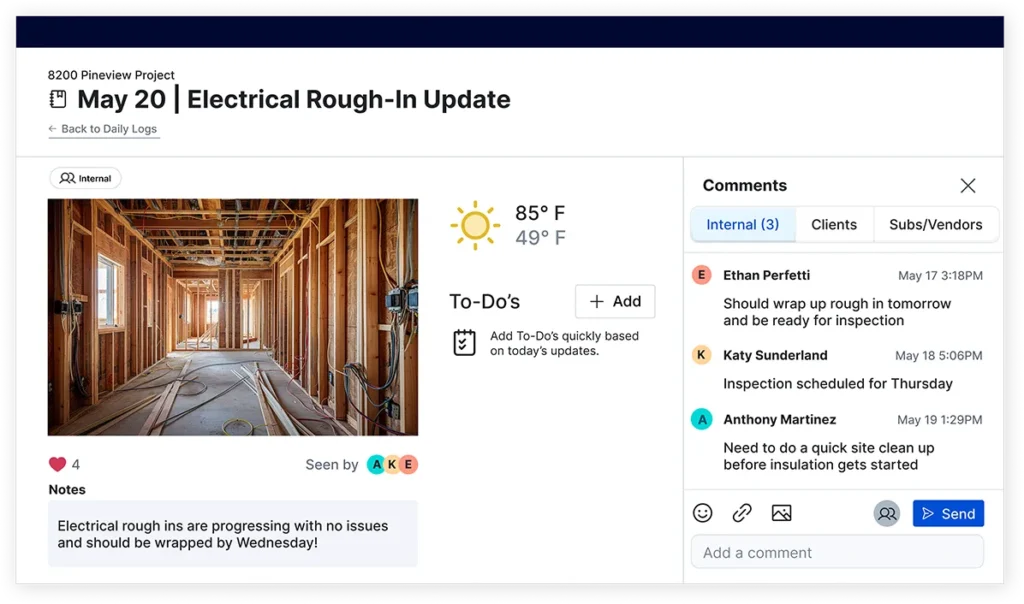The image size is (1024, 604).
Task: Click the mention people icon button
Action: tap(887, 514)
